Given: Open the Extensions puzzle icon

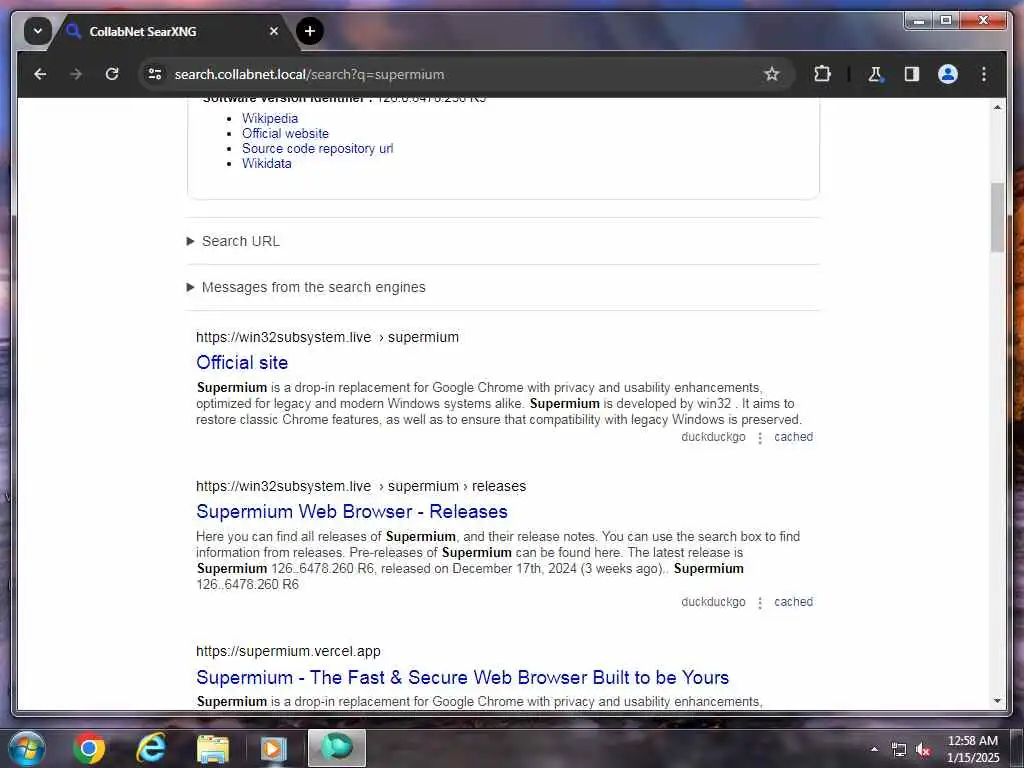Looking at the screenshot, I should tap(822, 74).
